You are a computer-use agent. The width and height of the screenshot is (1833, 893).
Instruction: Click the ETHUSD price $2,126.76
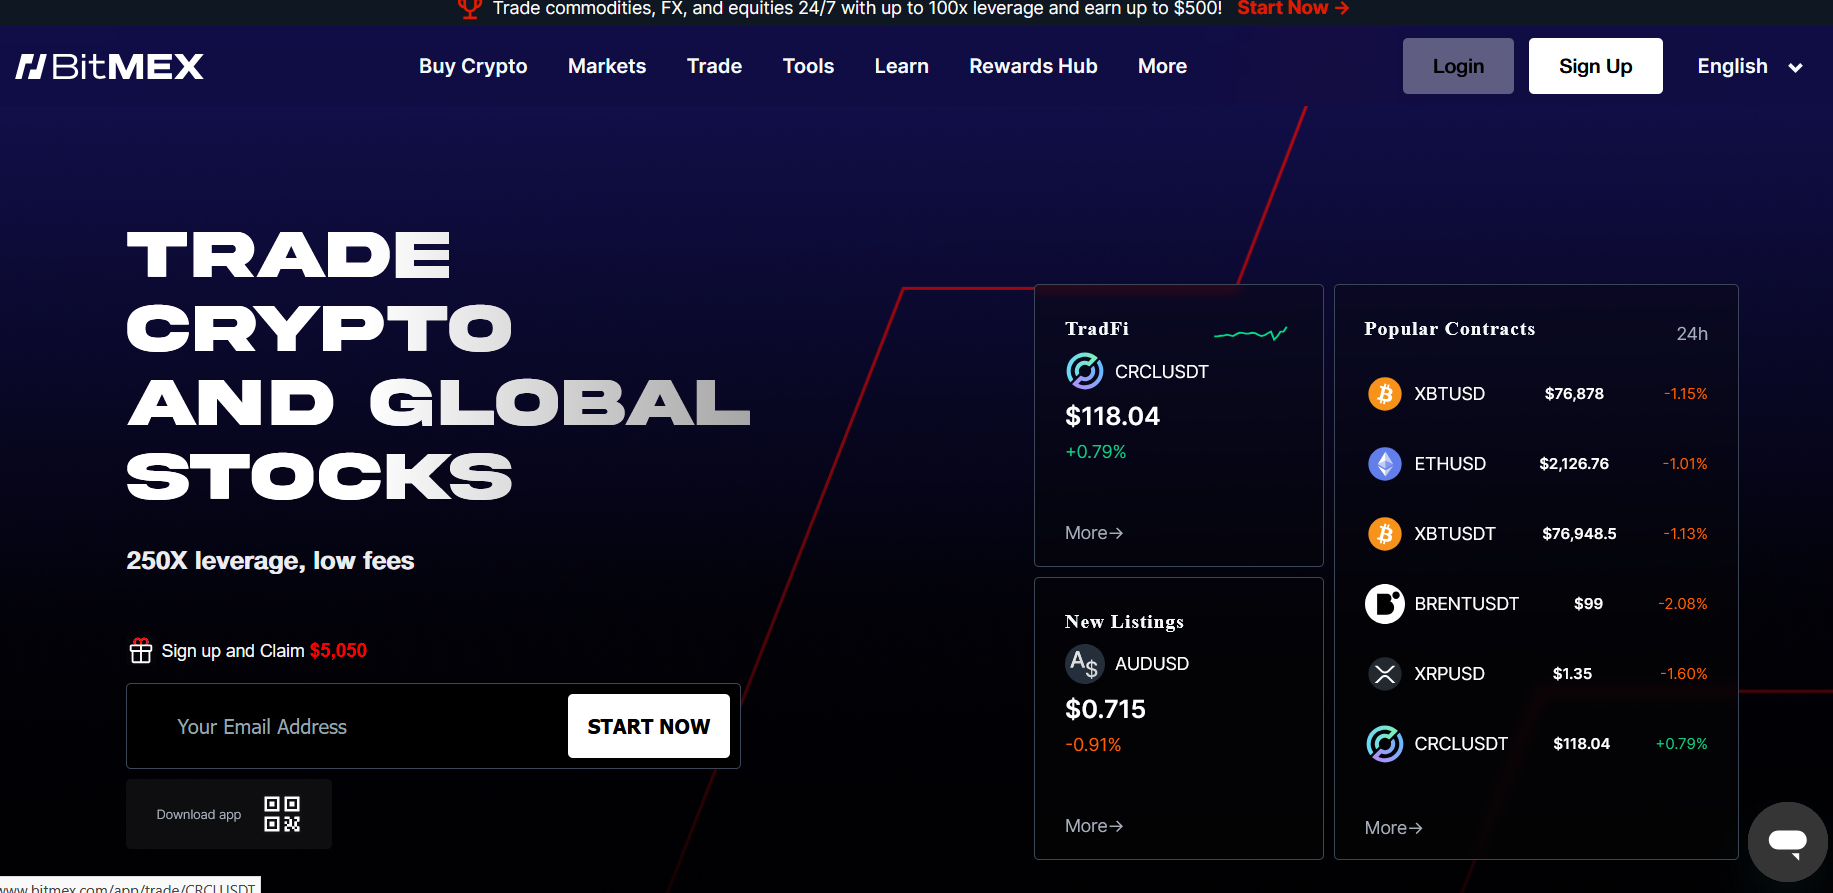1574,464
